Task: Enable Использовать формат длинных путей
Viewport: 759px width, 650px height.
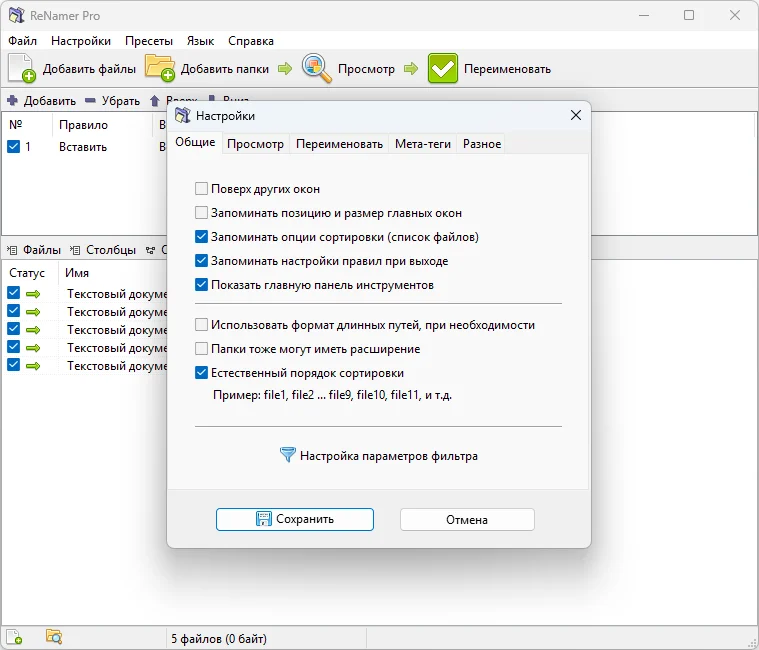Action: click(x=201, y=324)
